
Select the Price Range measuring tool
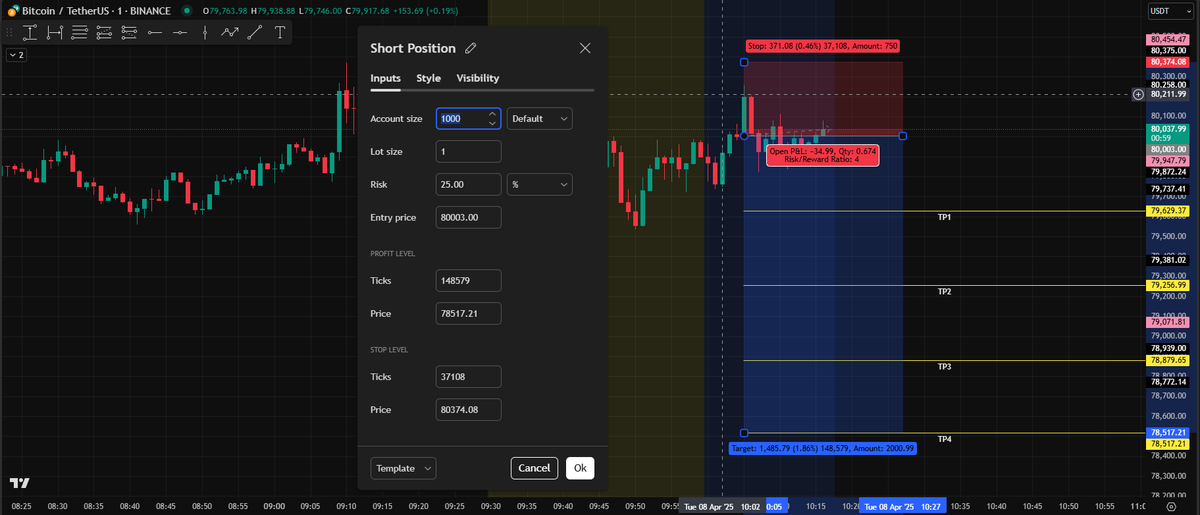tap(30, 32)
